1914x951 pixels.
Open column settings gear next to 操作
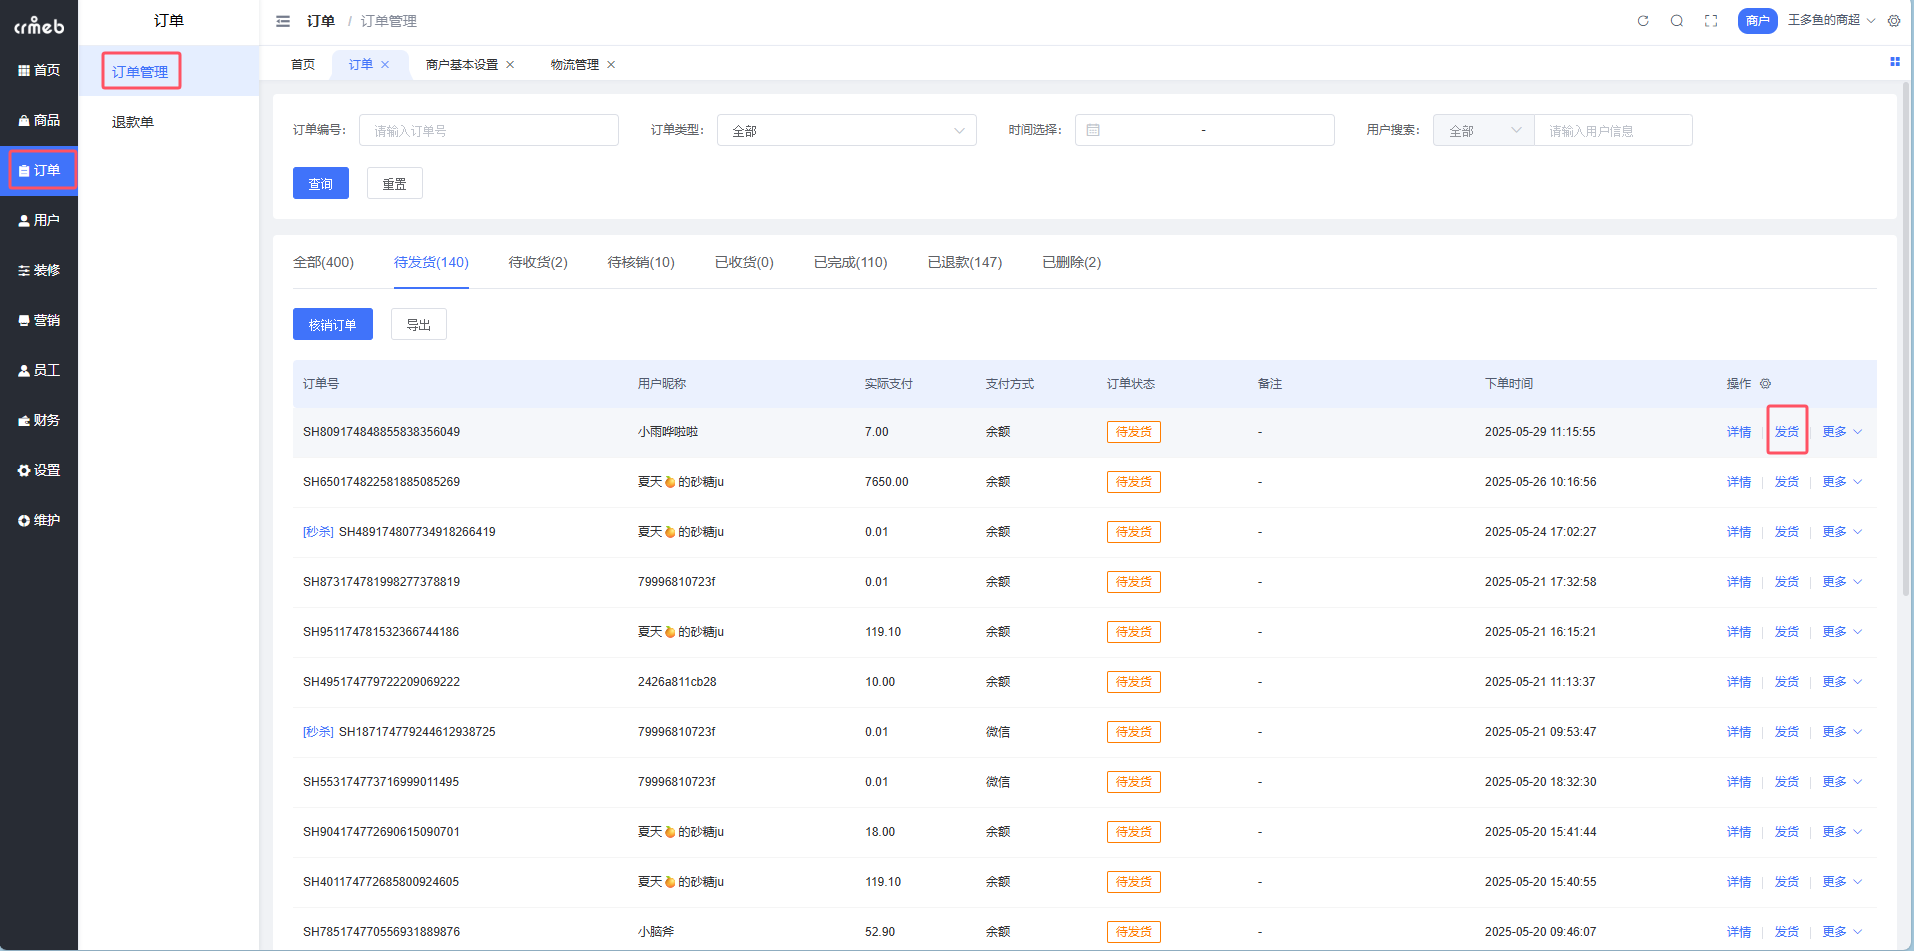pos(1766,384)
